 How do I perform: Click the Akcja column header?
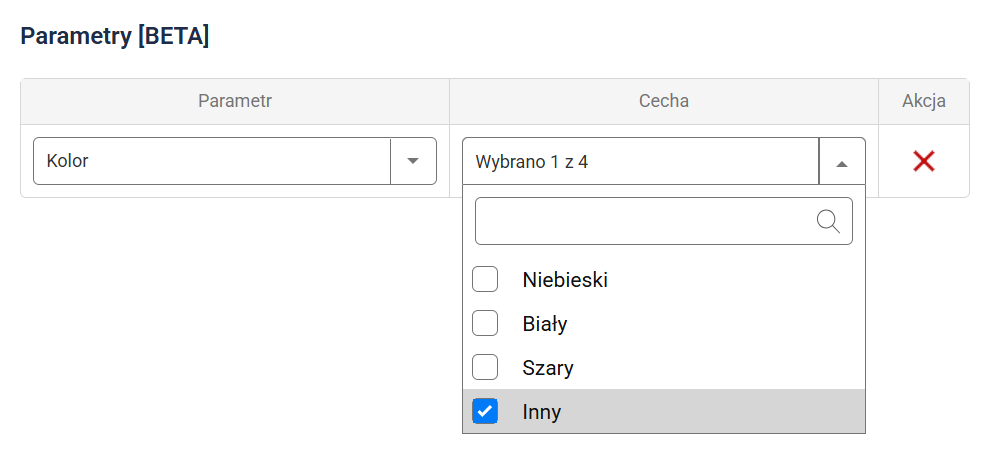923,101
